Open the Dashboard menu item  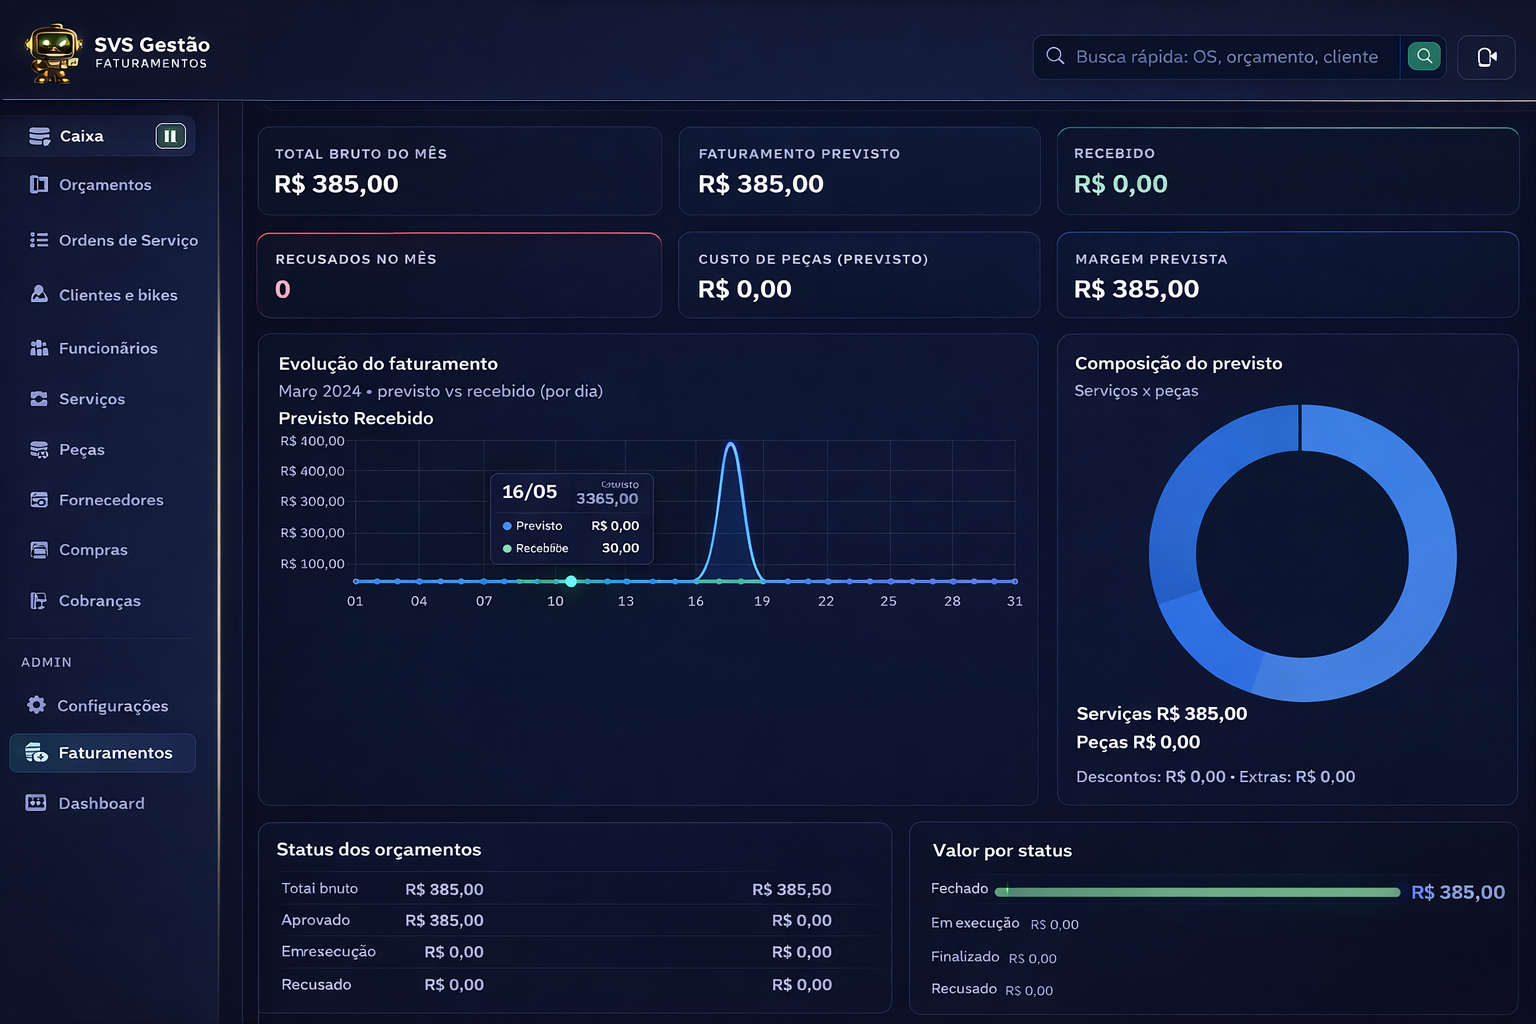101,803
